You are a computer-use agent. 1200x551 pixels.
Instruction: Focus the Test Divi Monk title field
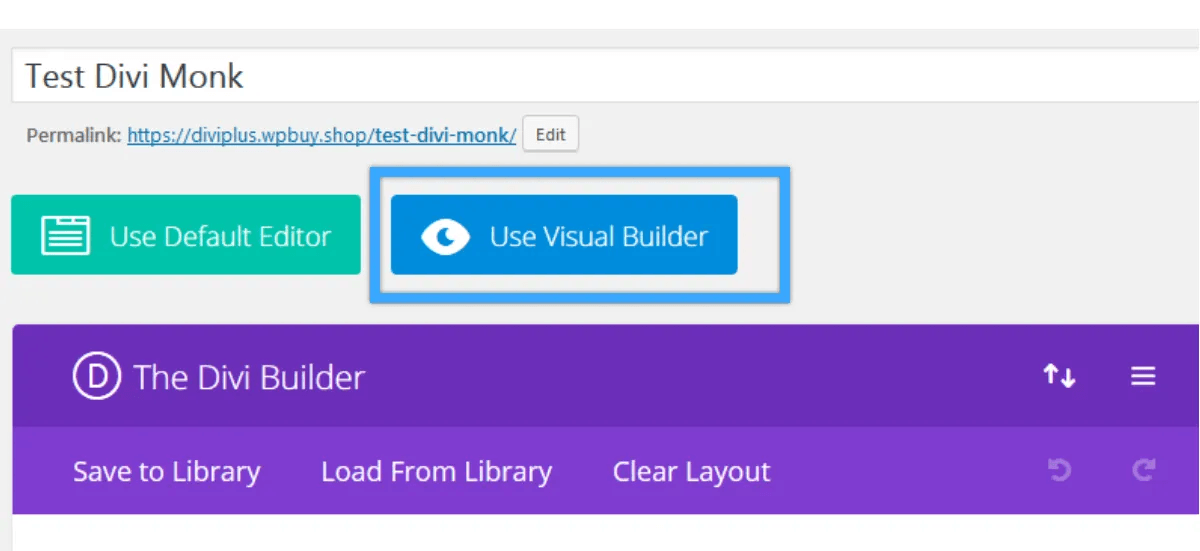(606, 76)
